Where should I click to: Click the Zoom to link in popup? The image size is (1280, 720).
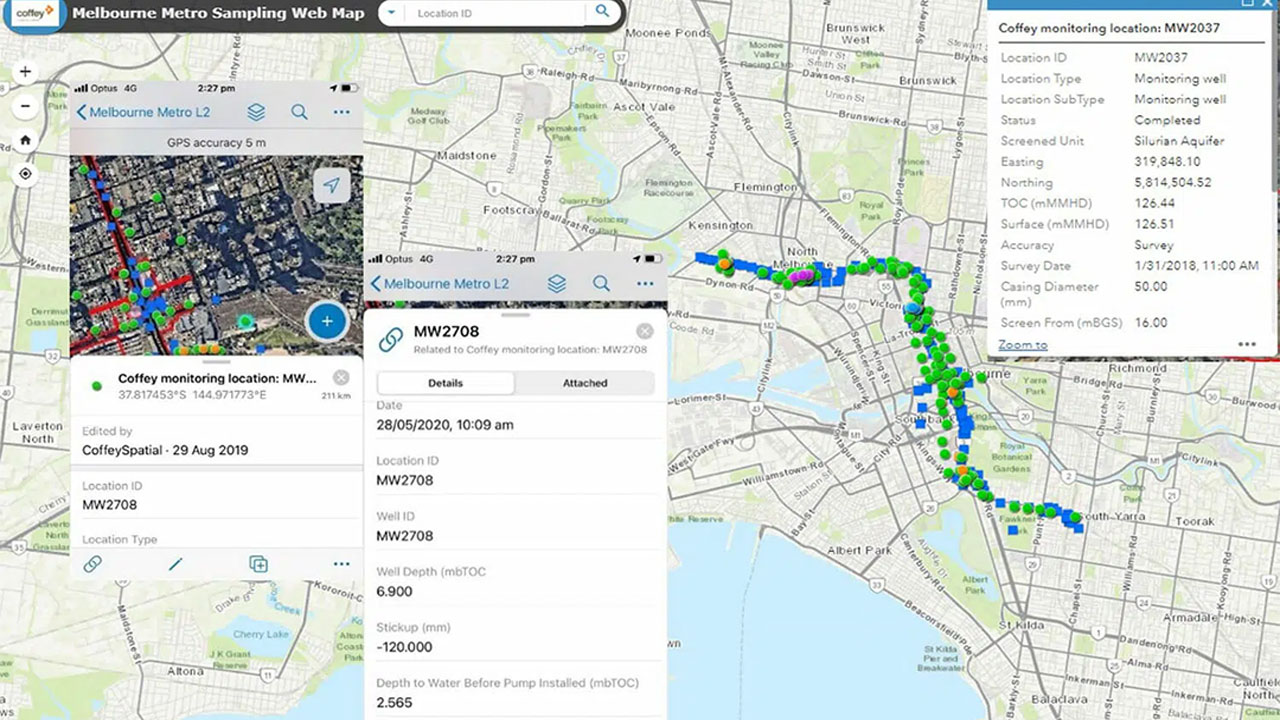pos(1023,344)
